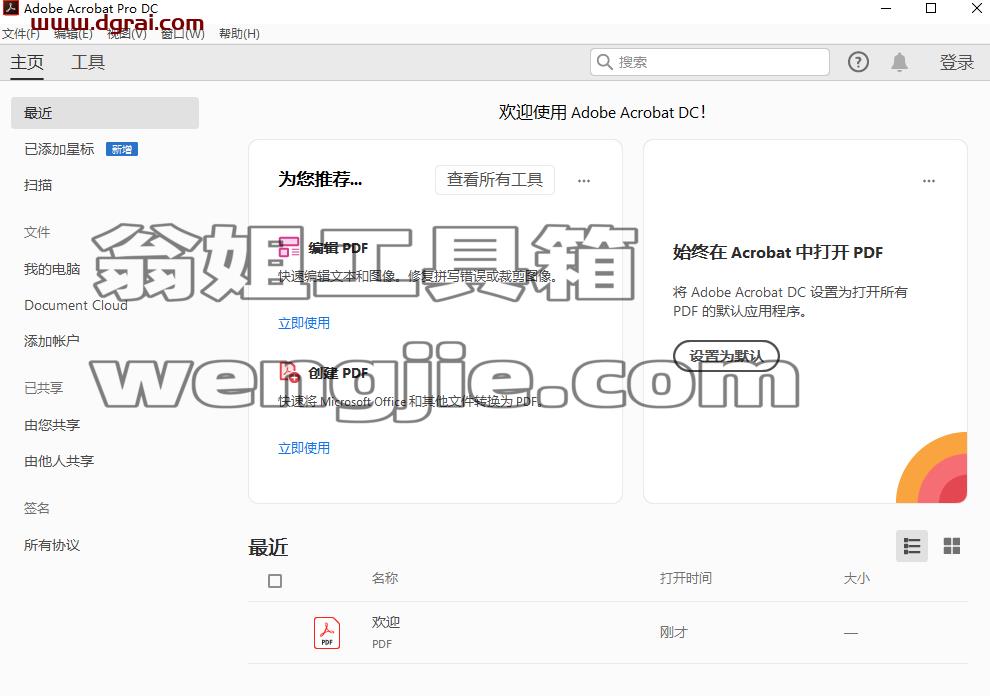Click the Create PDF tool icon
This screenshot has width=990, height=696.
click(x=290, y=371)
